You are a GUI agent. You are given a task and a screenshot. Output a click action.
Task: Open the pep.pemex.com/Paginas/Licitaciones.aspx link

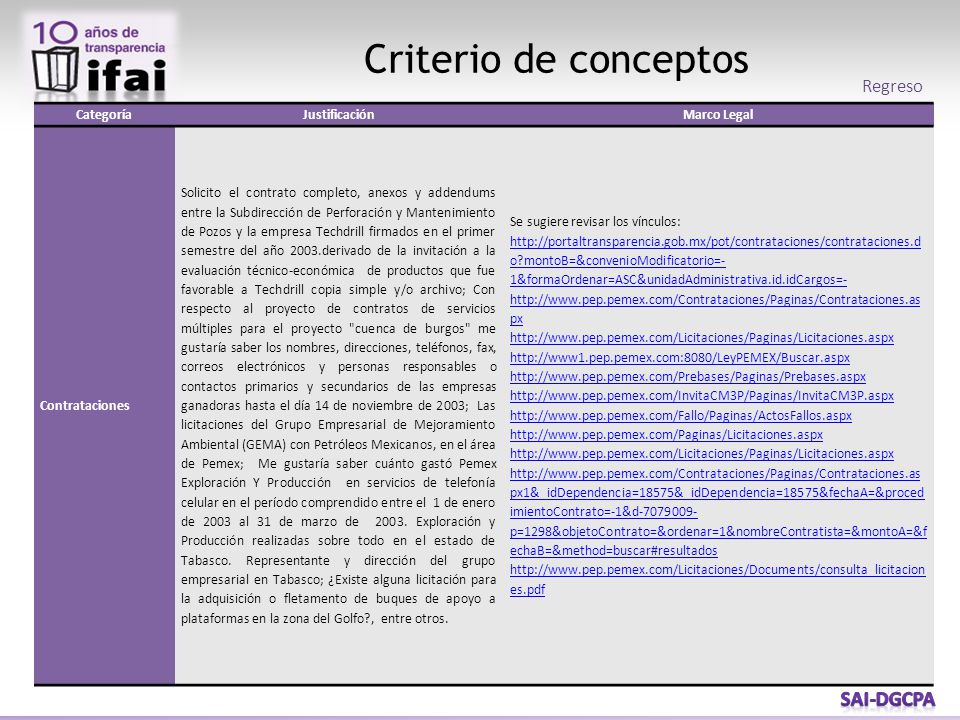666,435
